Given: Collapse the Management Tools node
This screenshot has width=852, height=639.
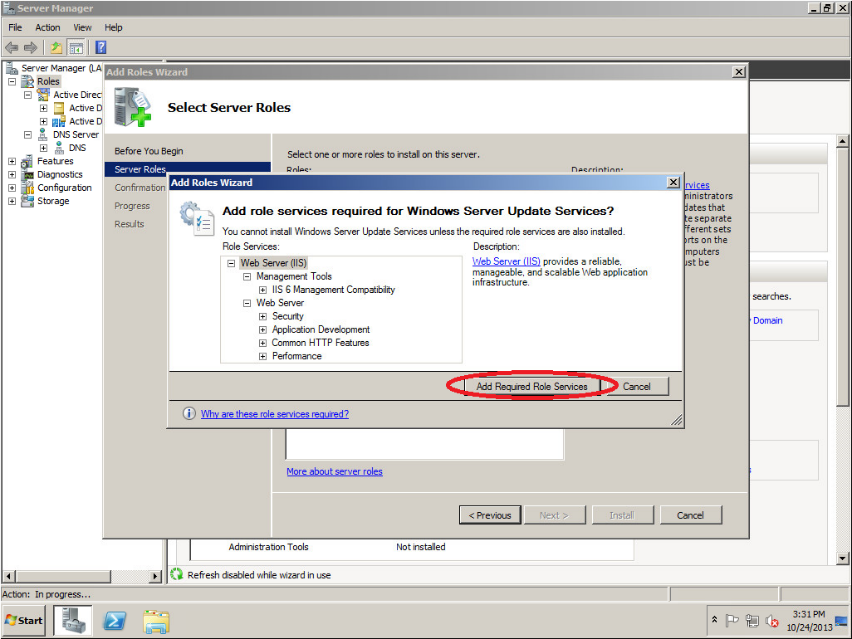Looking at the screenshot, I should (x=247, y=277).
